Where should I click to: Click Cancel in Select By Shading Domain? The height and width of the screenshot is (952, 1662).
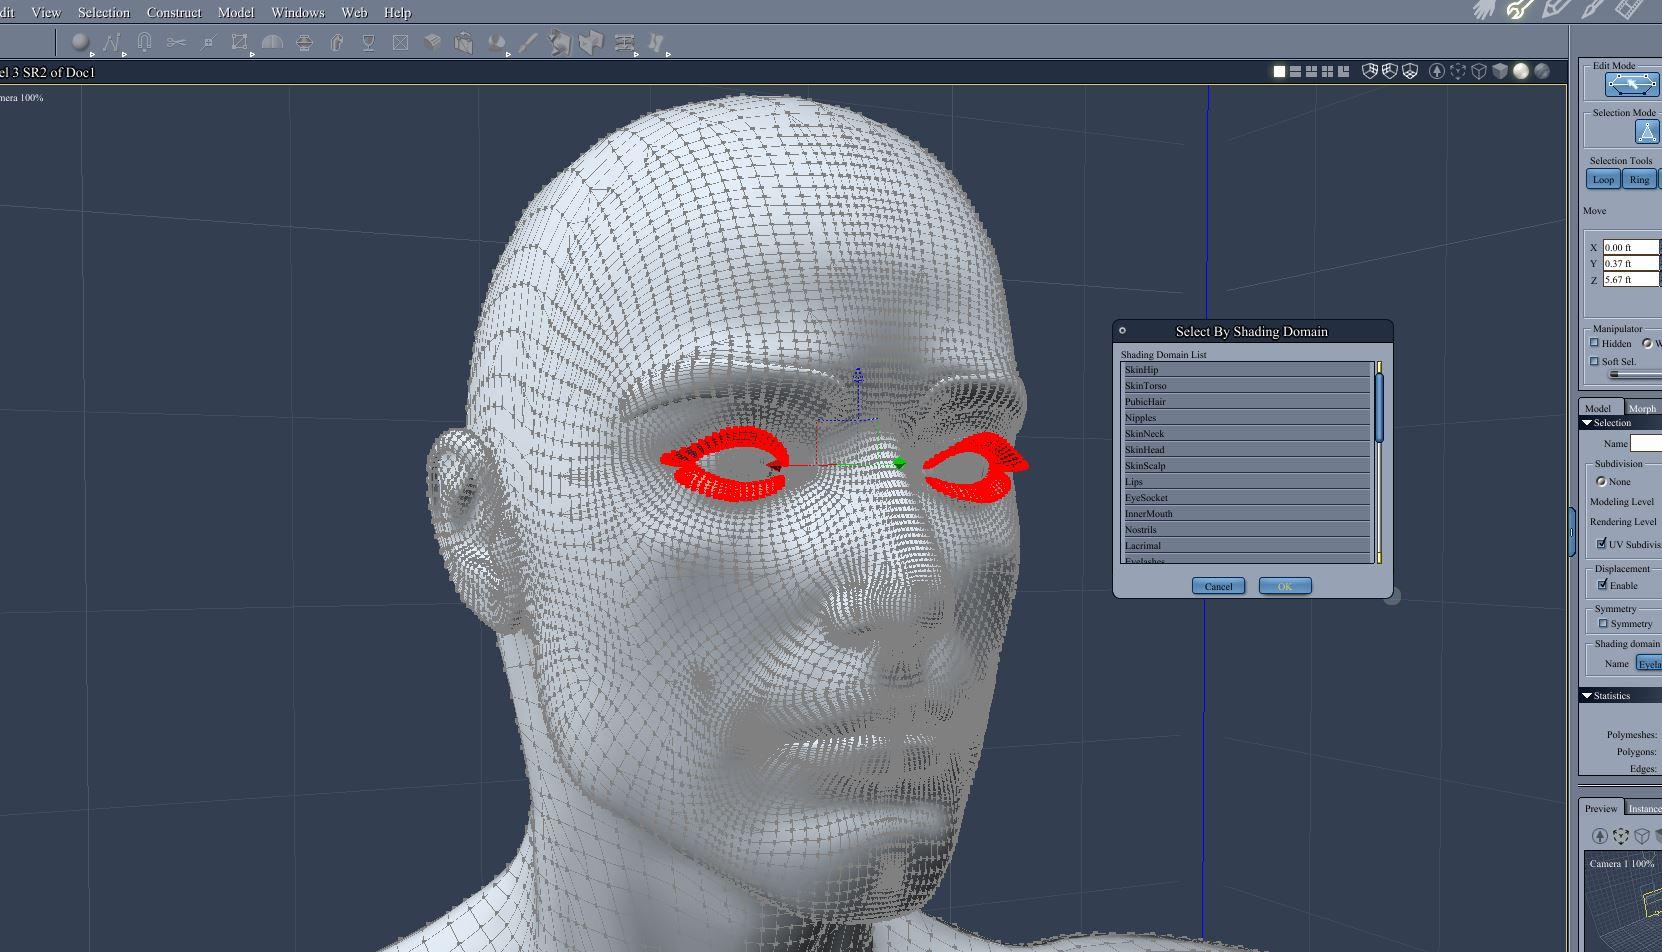pos(1218,586)
